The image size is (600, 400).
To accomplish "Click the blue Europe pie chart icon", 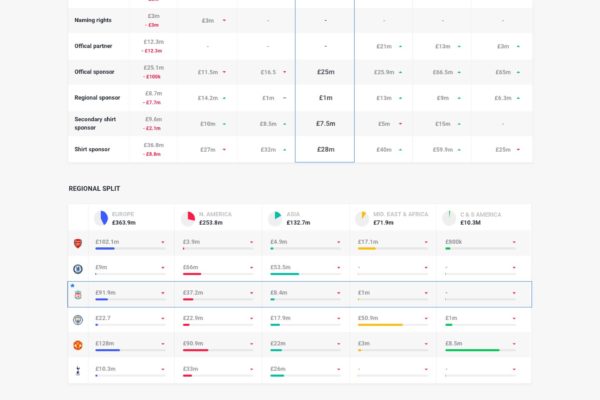I will (102, 218).
